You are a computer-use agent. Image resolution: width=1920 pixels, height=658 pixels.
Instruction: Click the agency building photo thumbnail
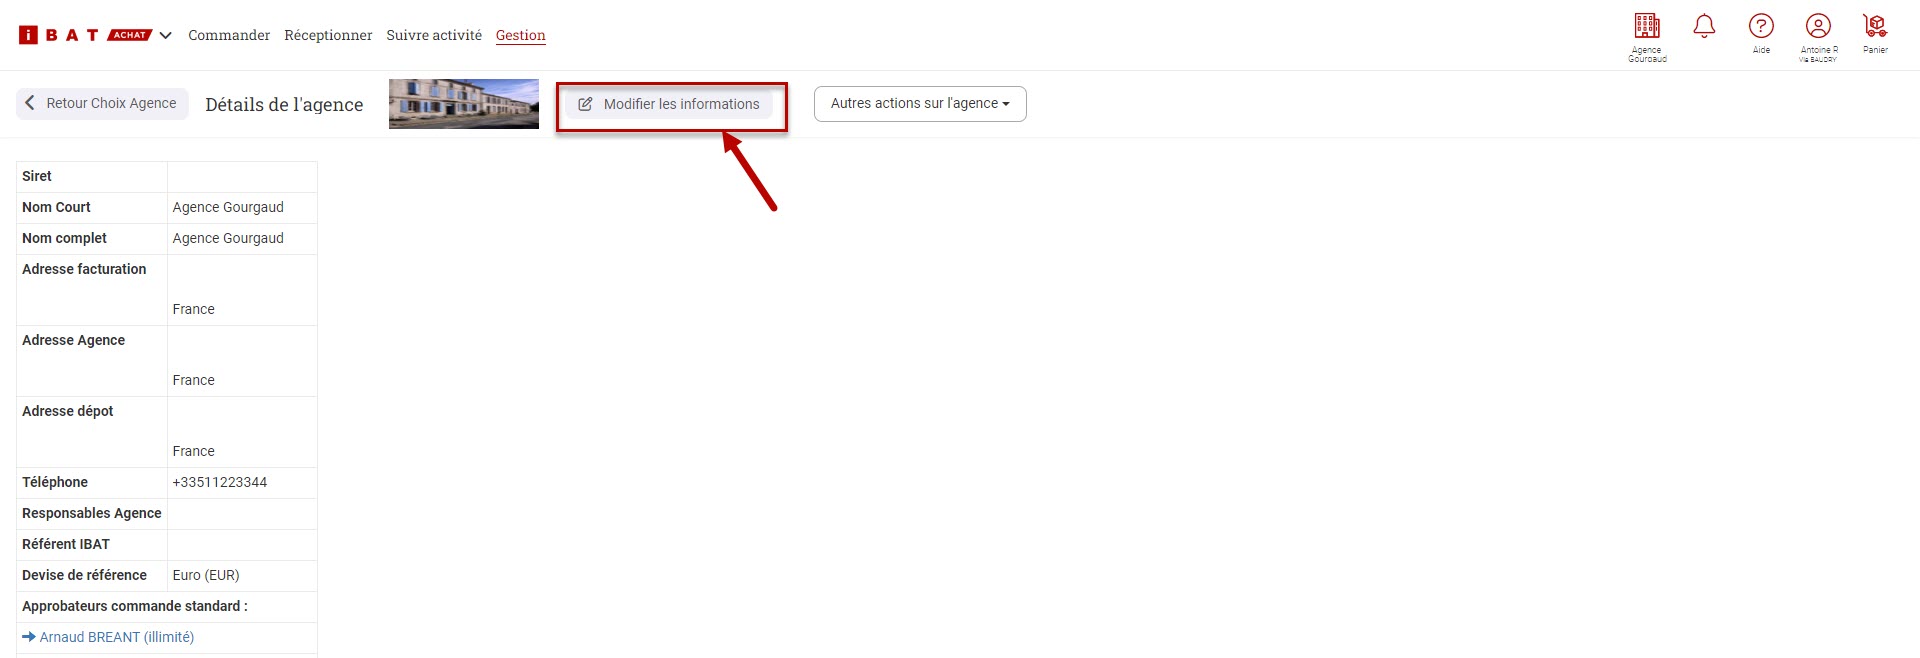click(x=464, y=104)
